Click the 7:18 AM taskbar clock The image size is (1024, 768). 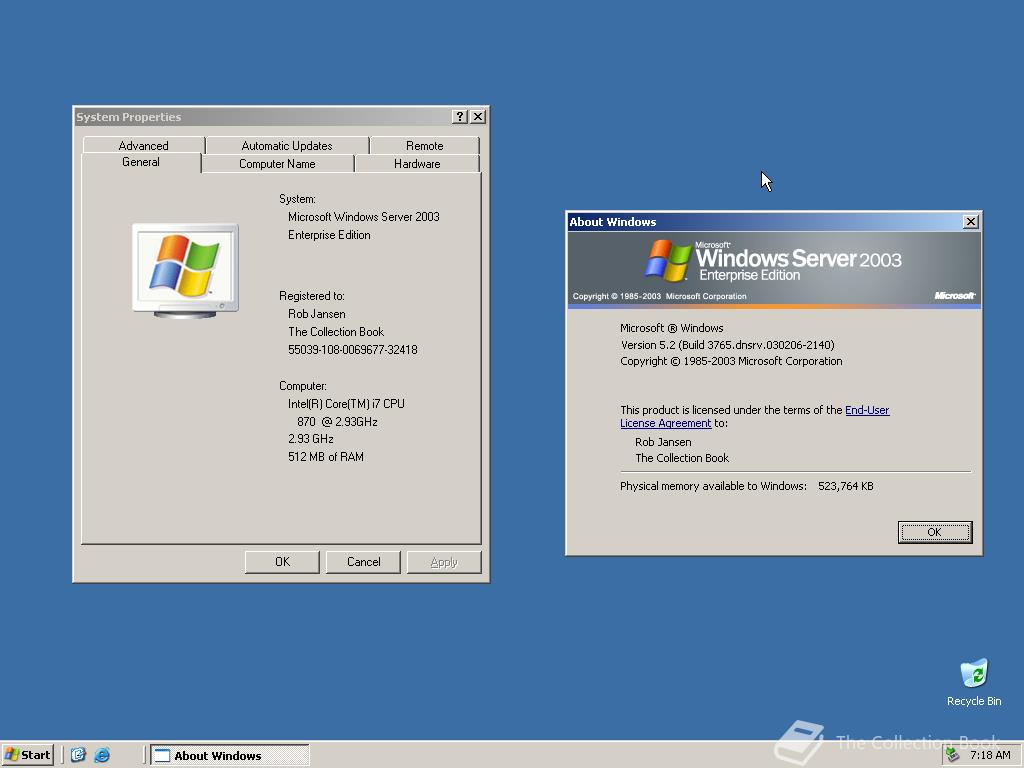tap(990, 755)
